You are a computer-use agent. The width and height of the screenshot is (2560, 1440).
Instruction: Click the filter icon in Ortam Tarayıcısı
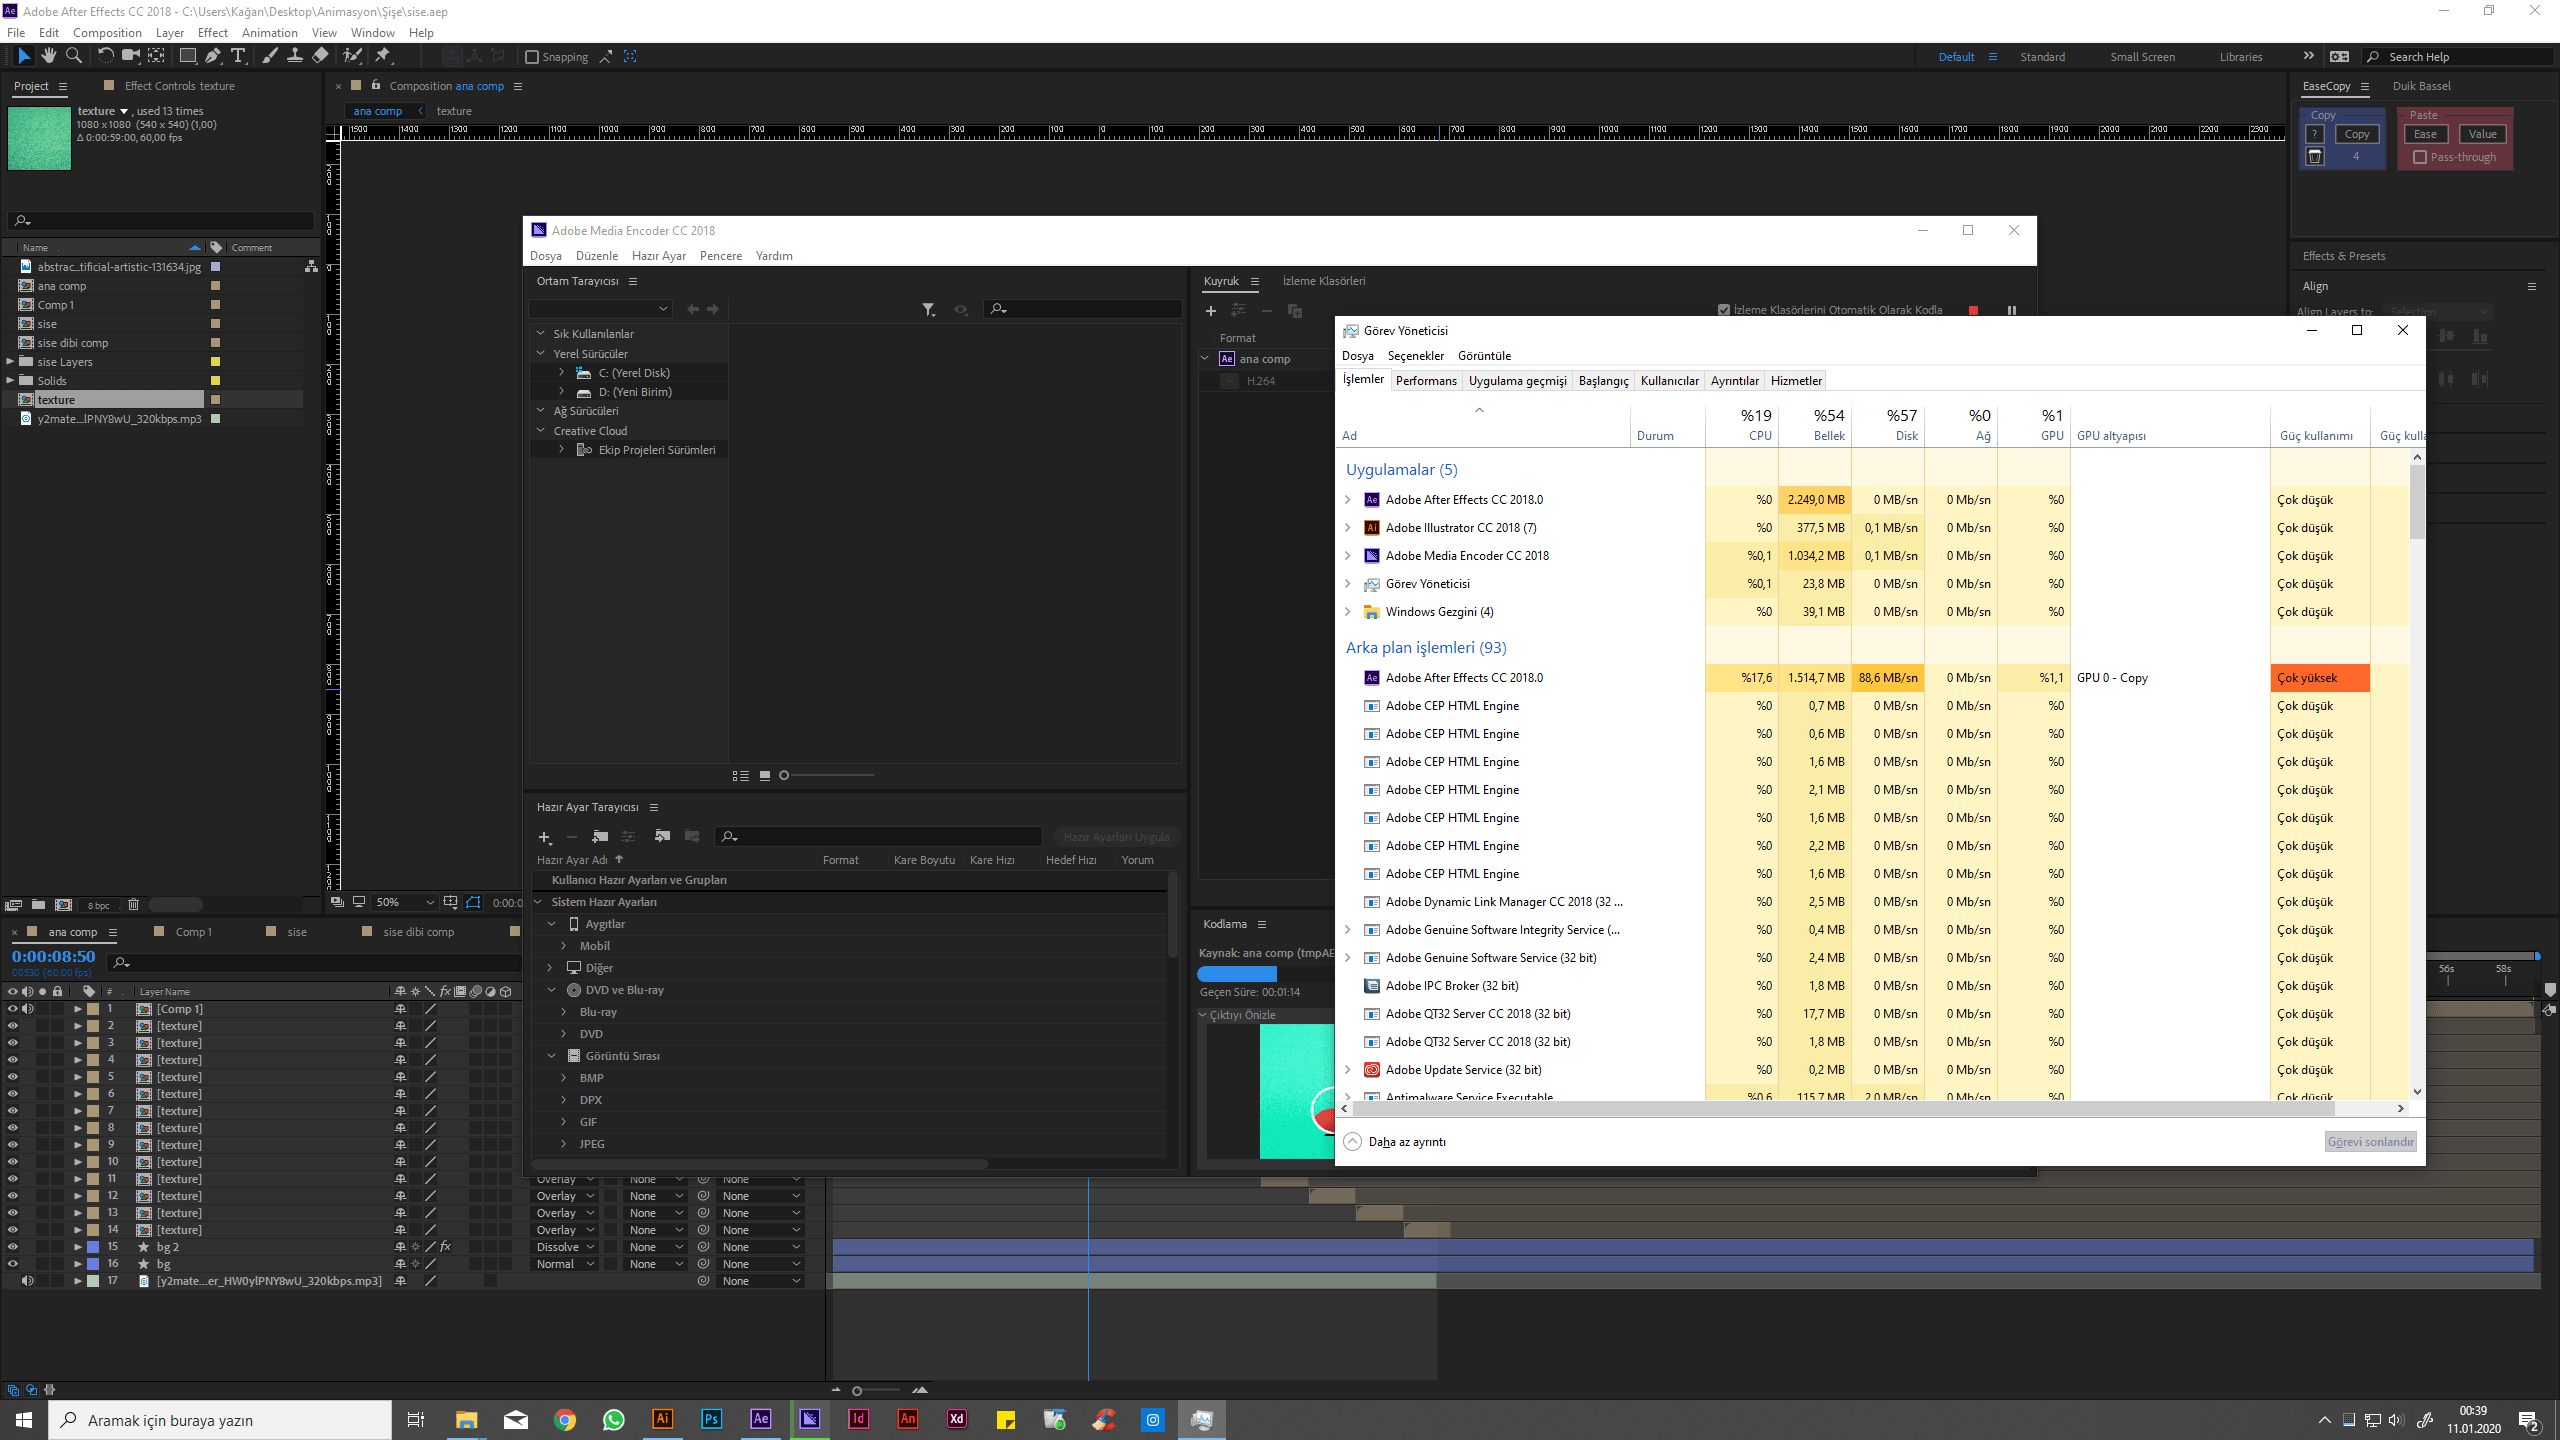click(x=928, y=310)
